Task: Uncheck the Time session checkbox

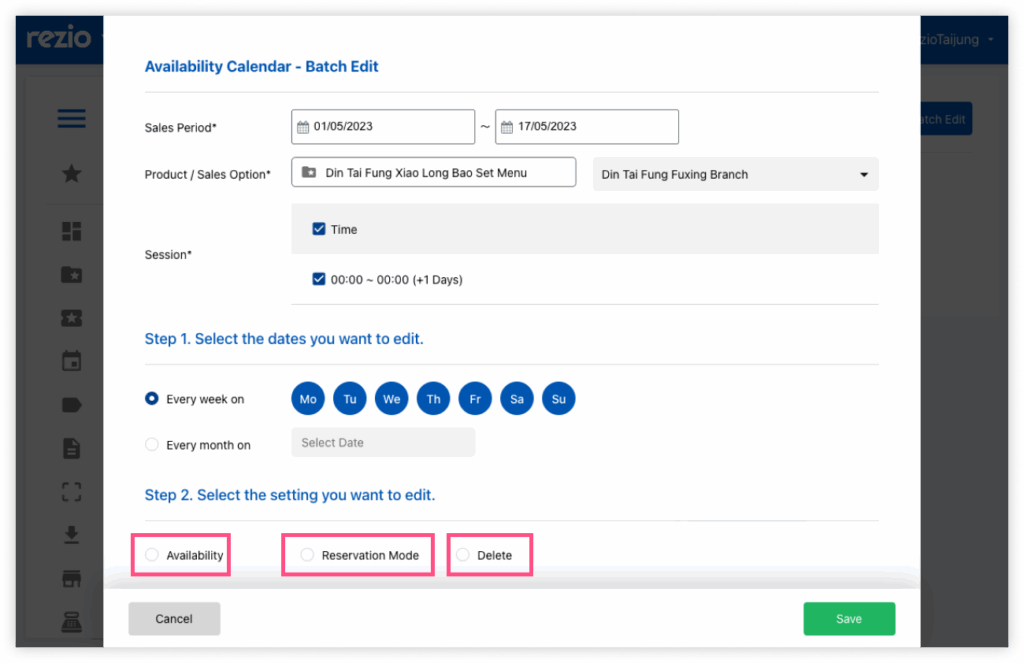Action: tap(319, 229)
